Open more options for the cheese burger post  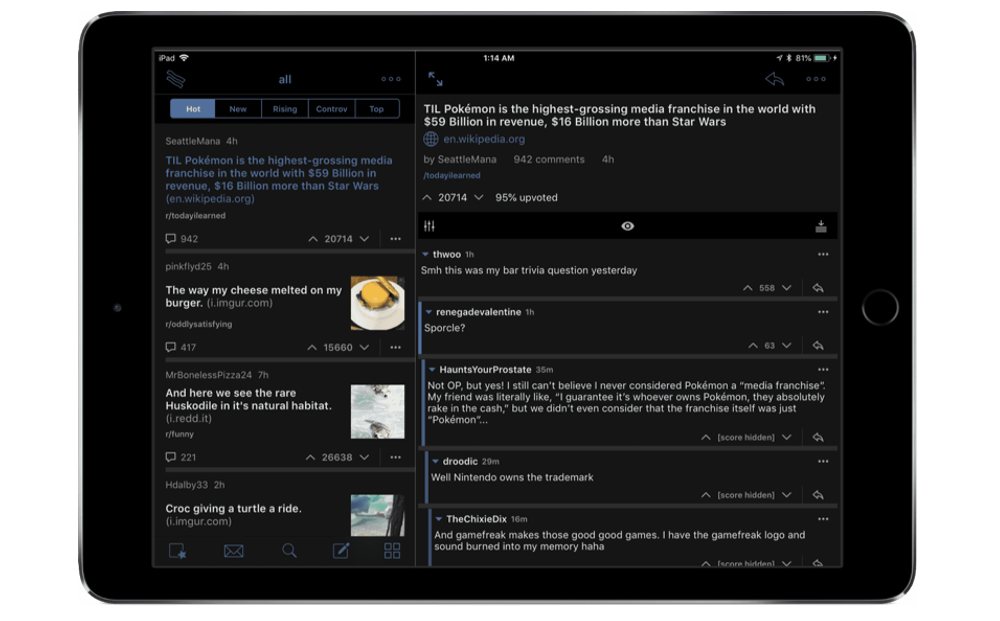coord(395,347)
